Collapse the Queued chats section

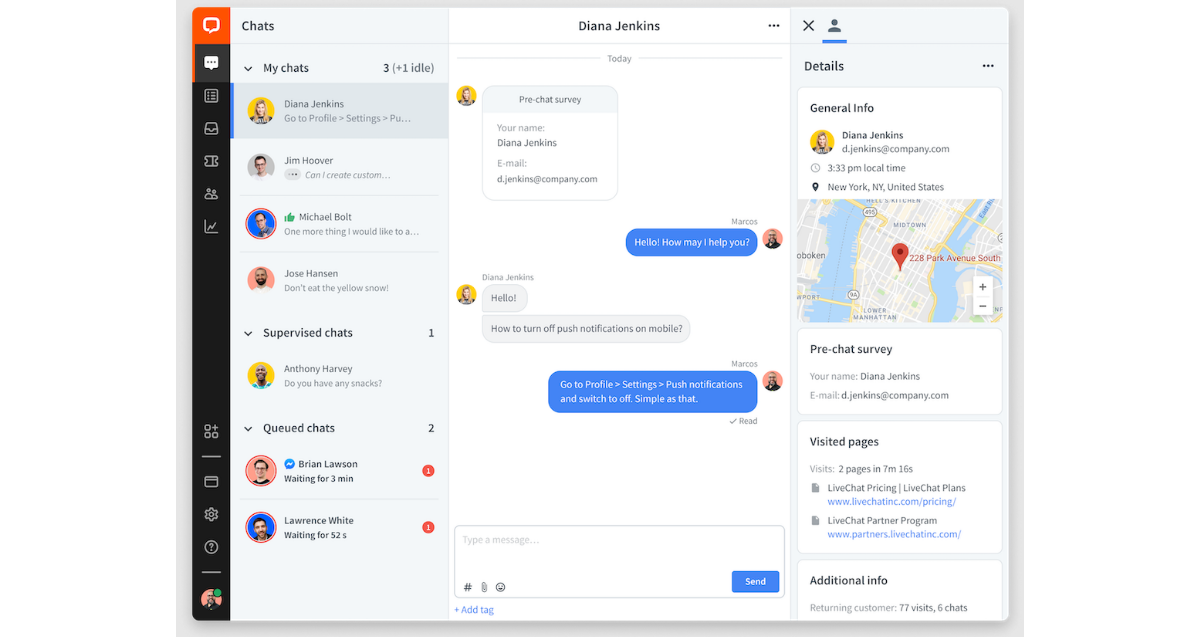pyautogui.click(x=248, y=429)
